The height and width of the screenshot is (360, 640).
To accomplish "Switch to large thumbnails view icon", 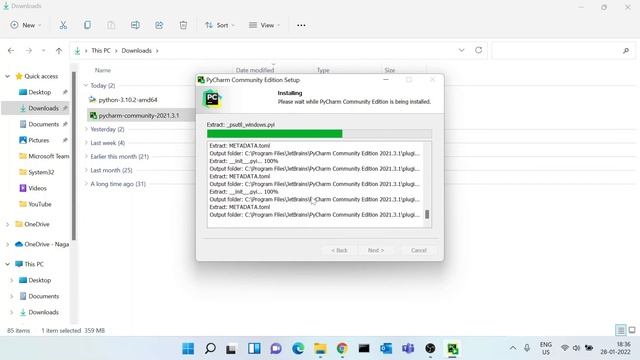I will tap(632, 330).
